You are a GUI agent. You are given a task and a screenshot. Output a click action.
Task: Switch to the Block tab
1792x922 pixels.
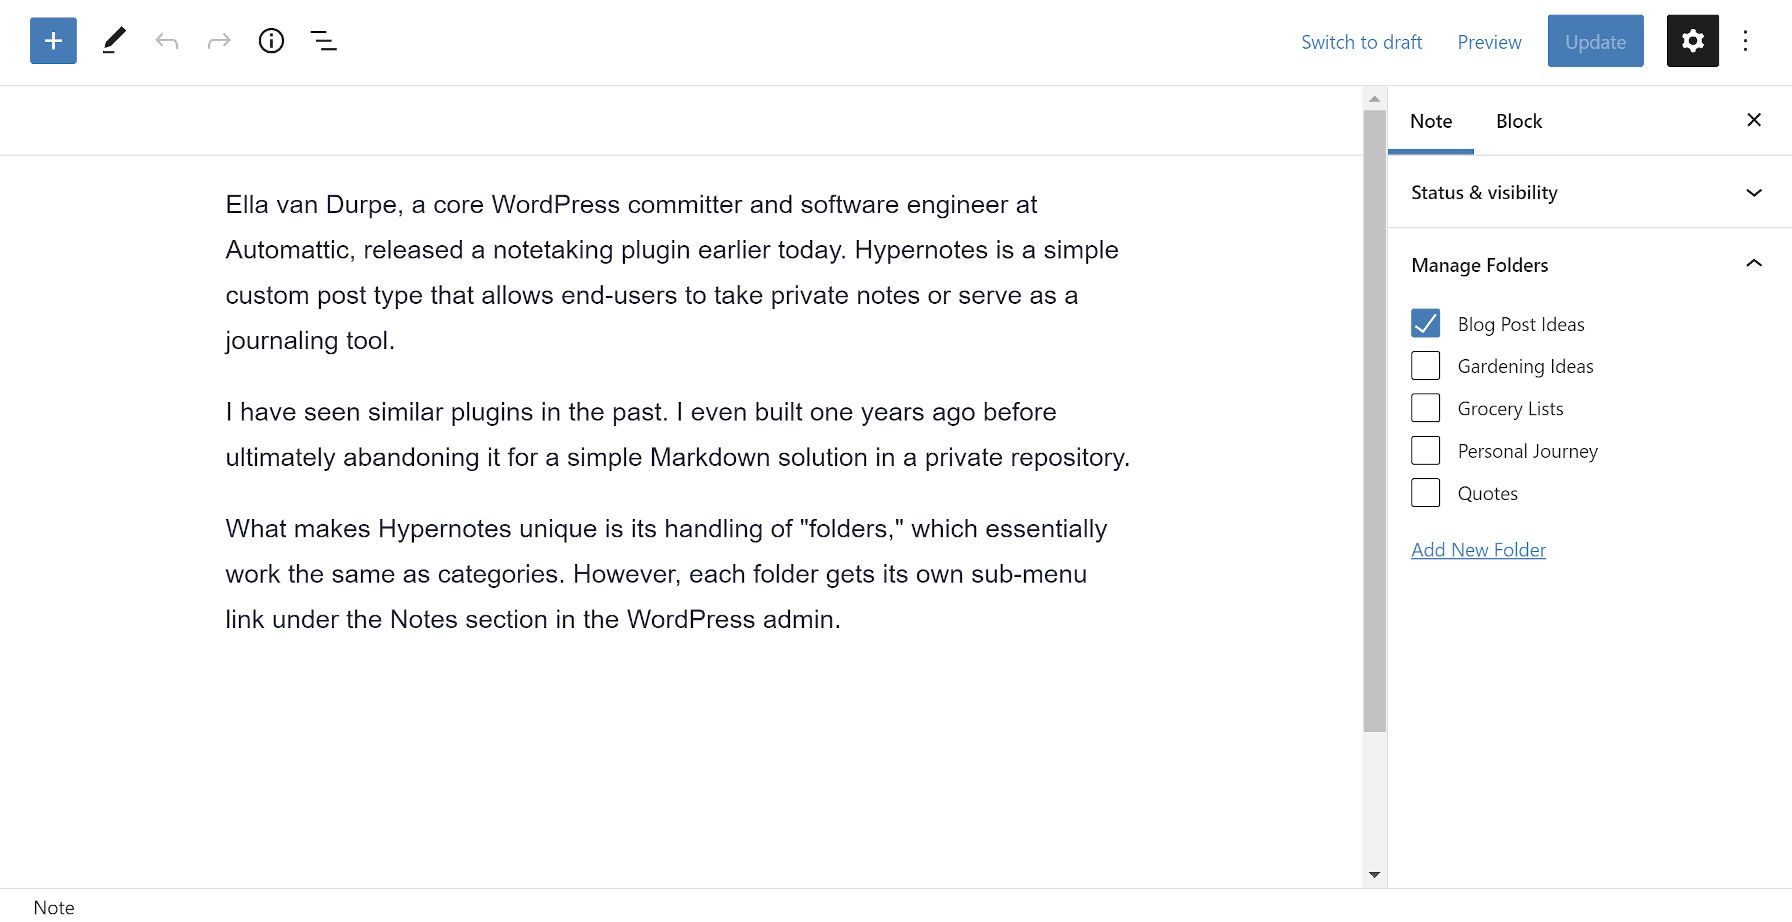[1518, 121]
